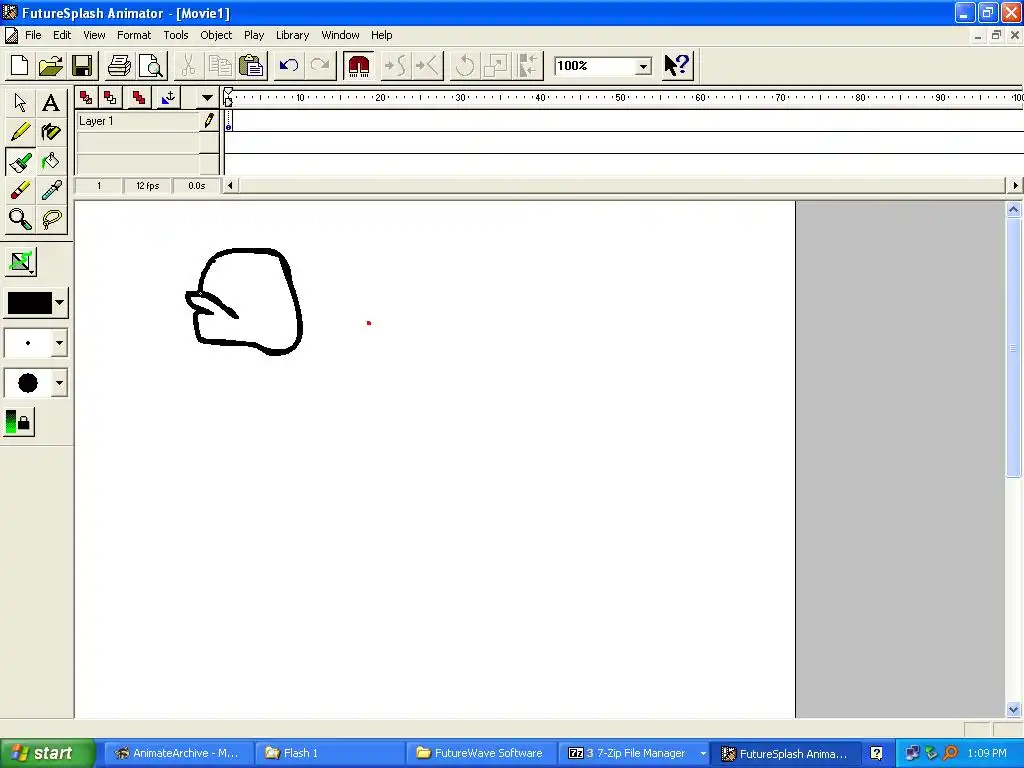This screenshot has width=1024, height=768.
Task: Select the Text tool
Action: [50, 103]
